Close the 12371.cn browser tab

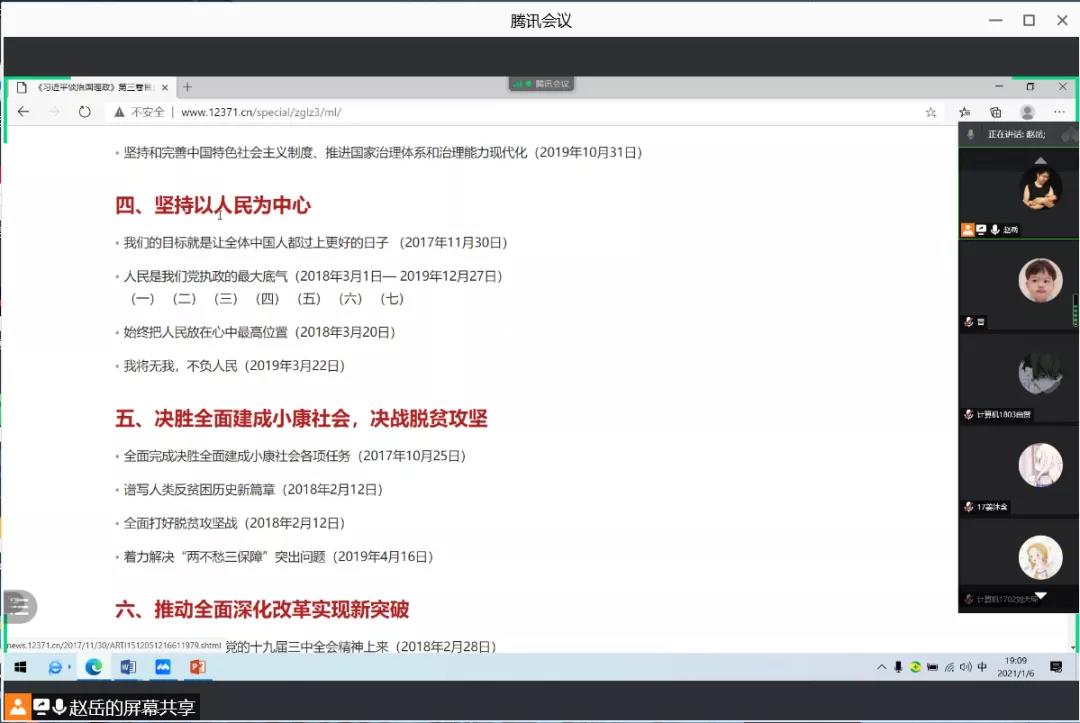pyautogui.click(x=165, y=88)
